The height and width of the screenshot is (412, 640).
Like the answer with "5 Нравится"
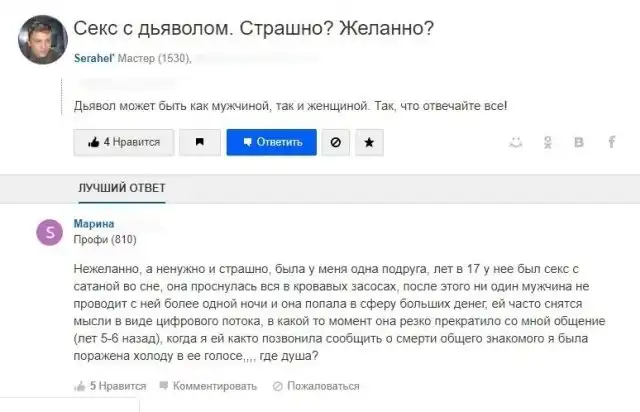tap(110, 385)
